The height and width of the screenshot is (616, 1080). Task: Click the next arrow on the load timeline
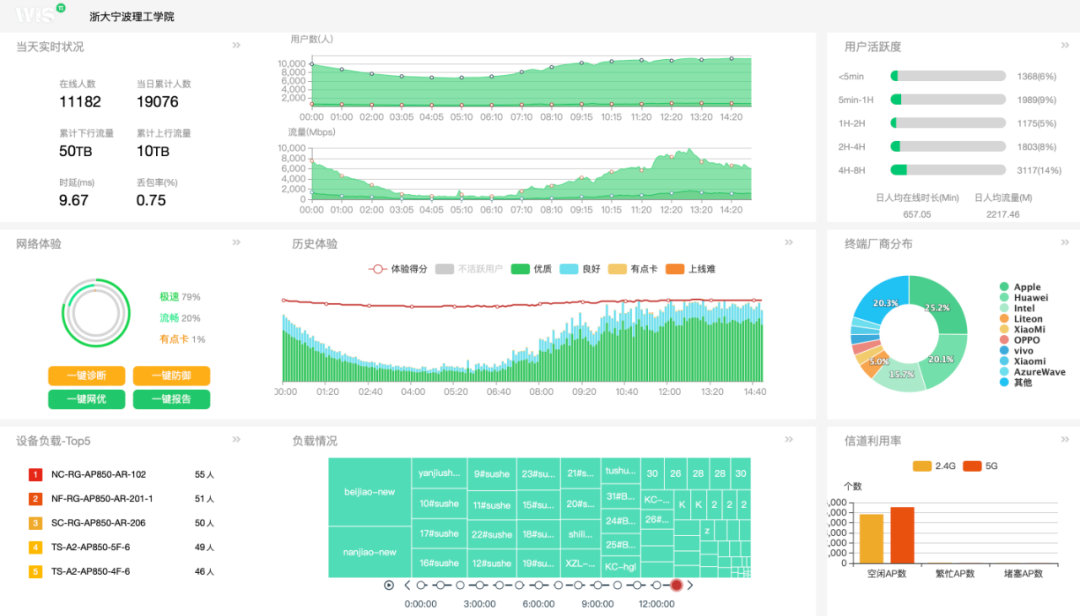[x=691, y=585]
